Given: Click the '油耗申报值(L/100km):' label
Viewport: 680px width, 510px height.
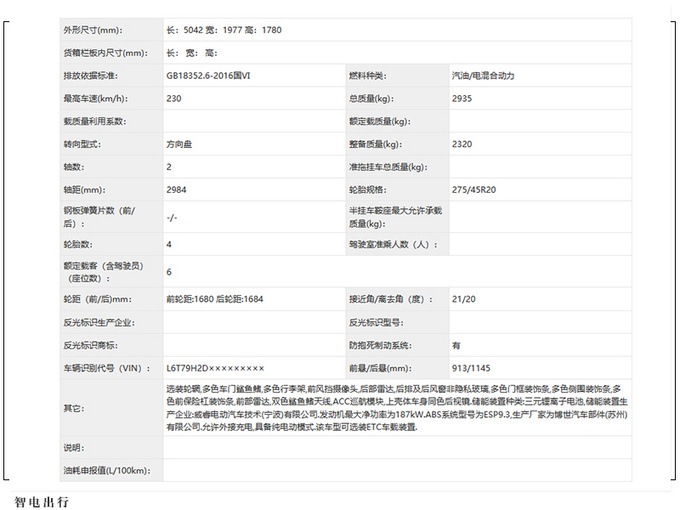Looking at the screenshot, I should 107,471.
